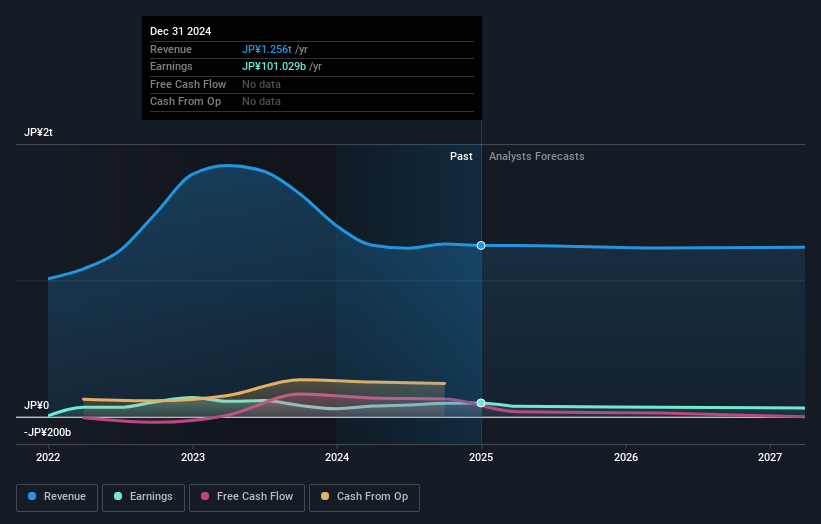This screenshot has width=821, height=524.
Task: Click the JP¥0 y-axis label
Action: click(37, 405)
